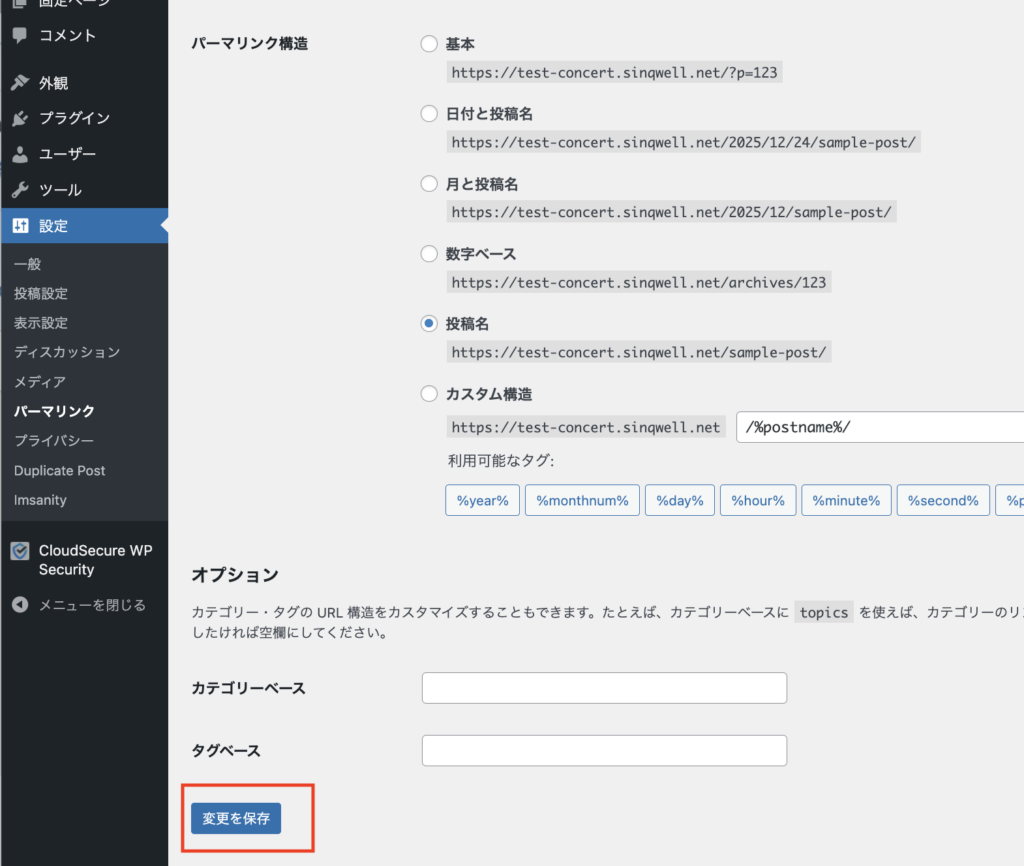Click the Tools wrench icon

pyautogui.click(x=20, y=190)
